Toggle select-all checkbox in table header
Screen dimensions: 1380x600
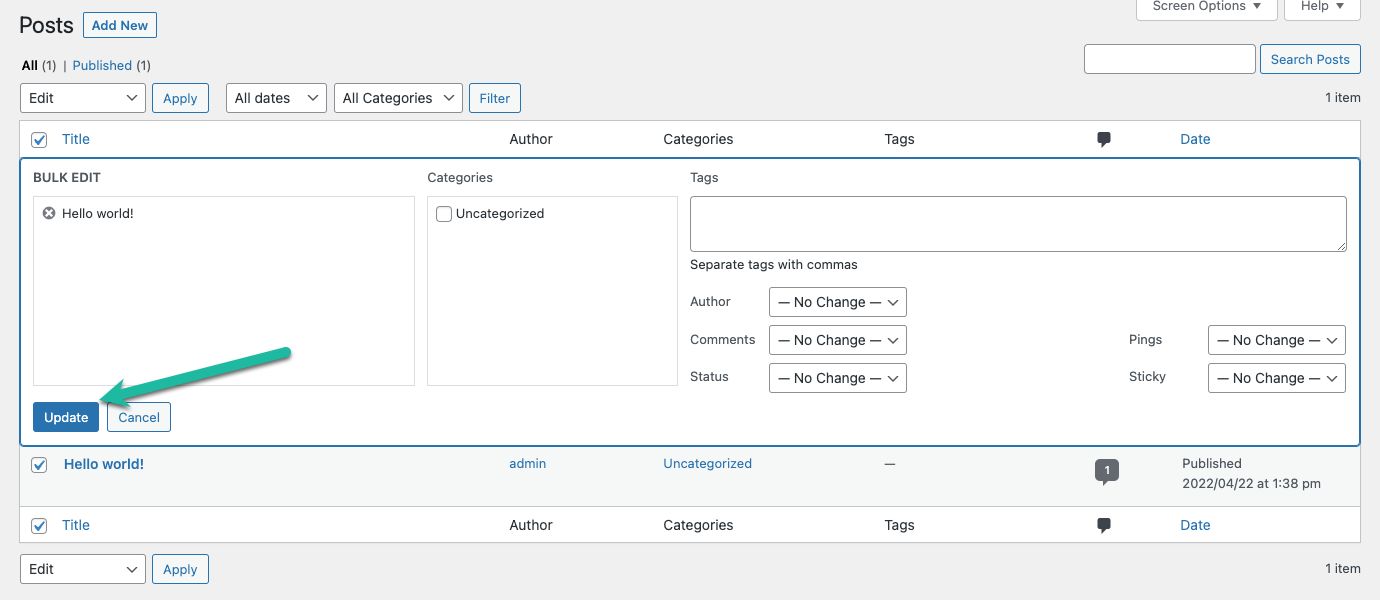point(39,140)
